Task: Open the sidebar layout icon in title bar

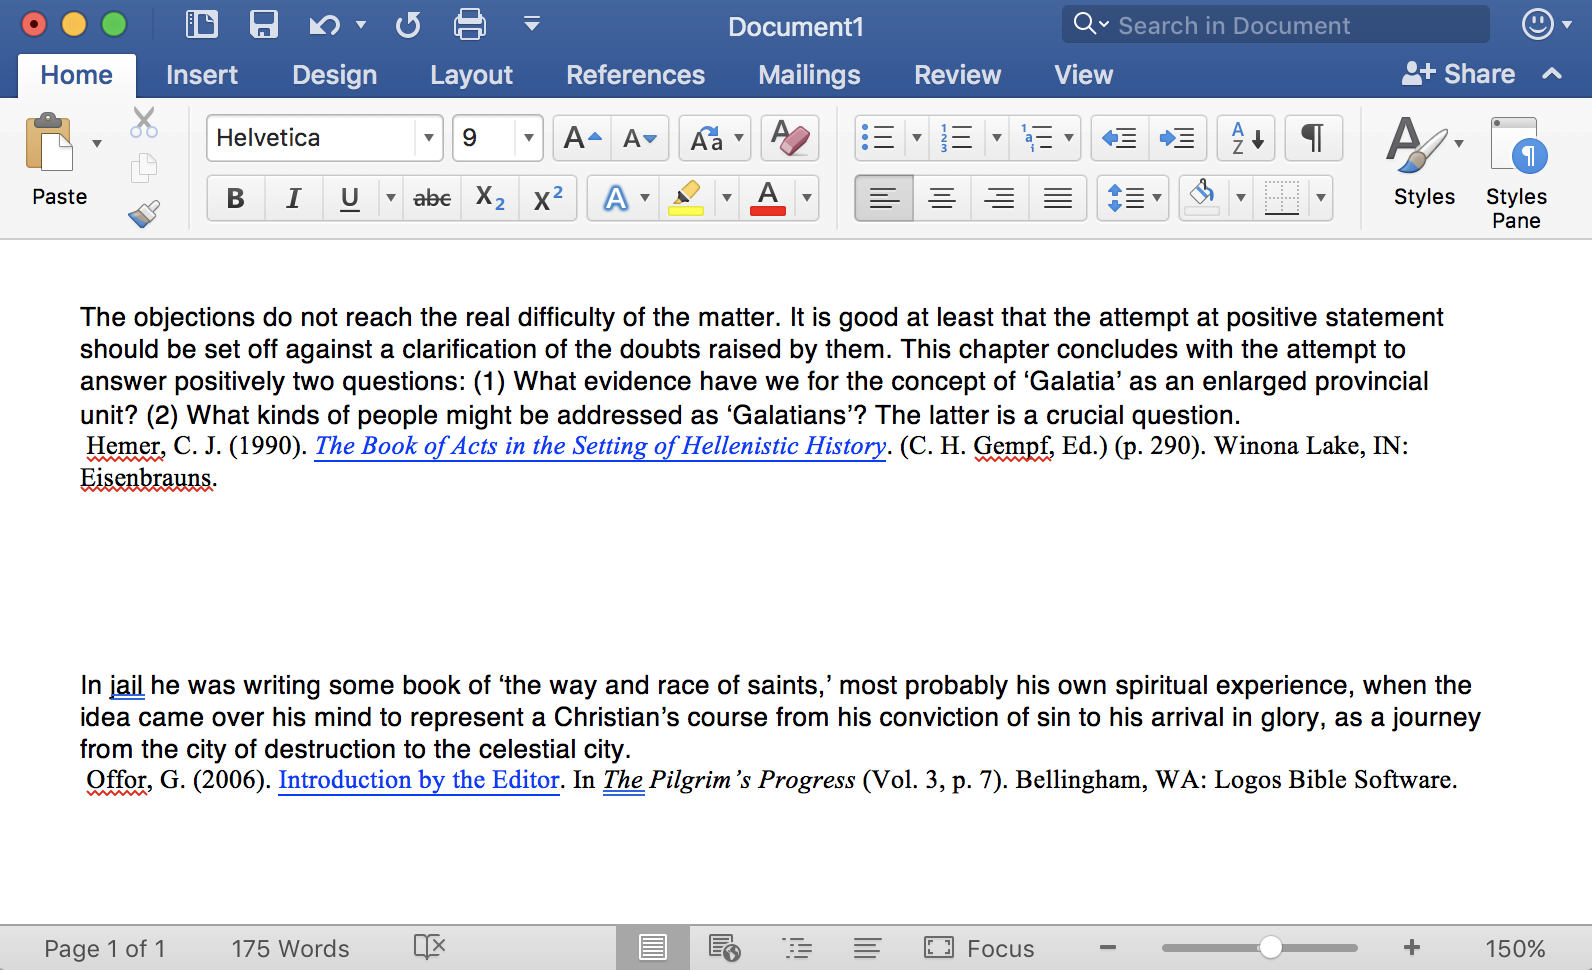Action: (x=202, y=24)
